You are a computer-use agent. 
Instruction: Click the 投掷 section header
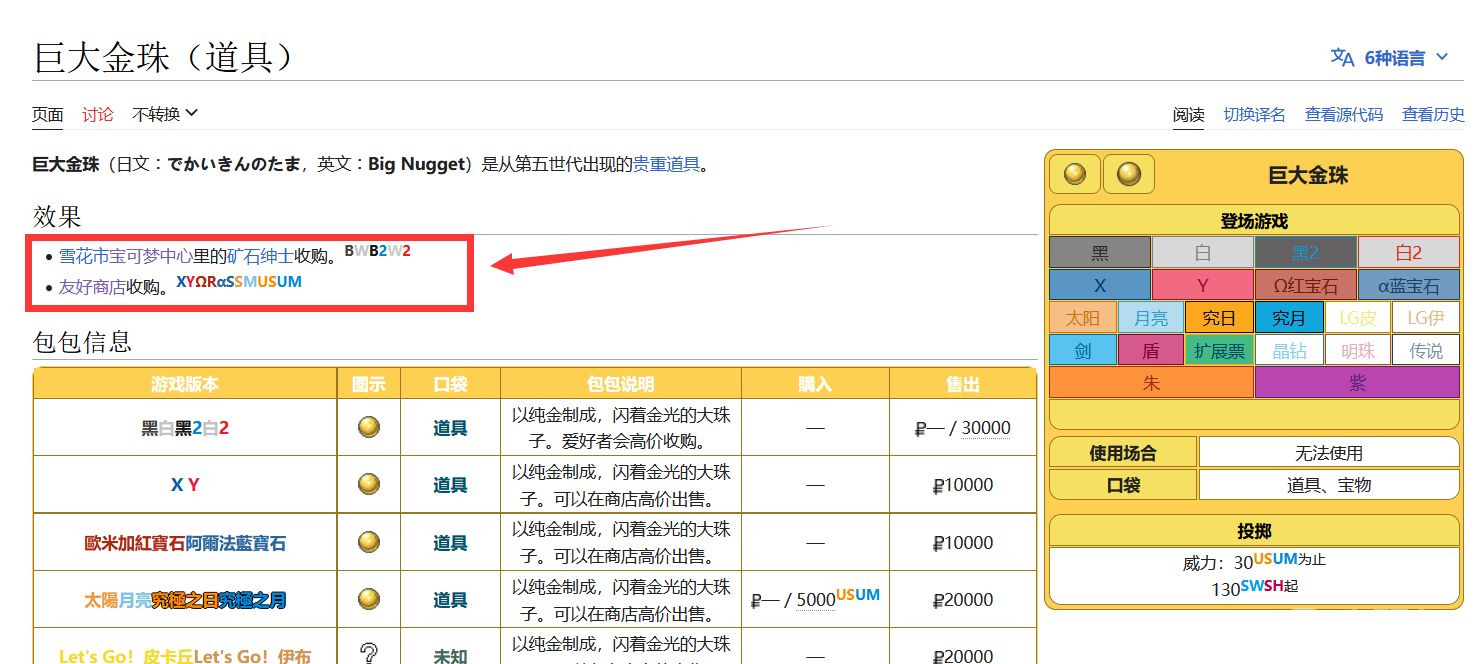[x=1254, y=531]
